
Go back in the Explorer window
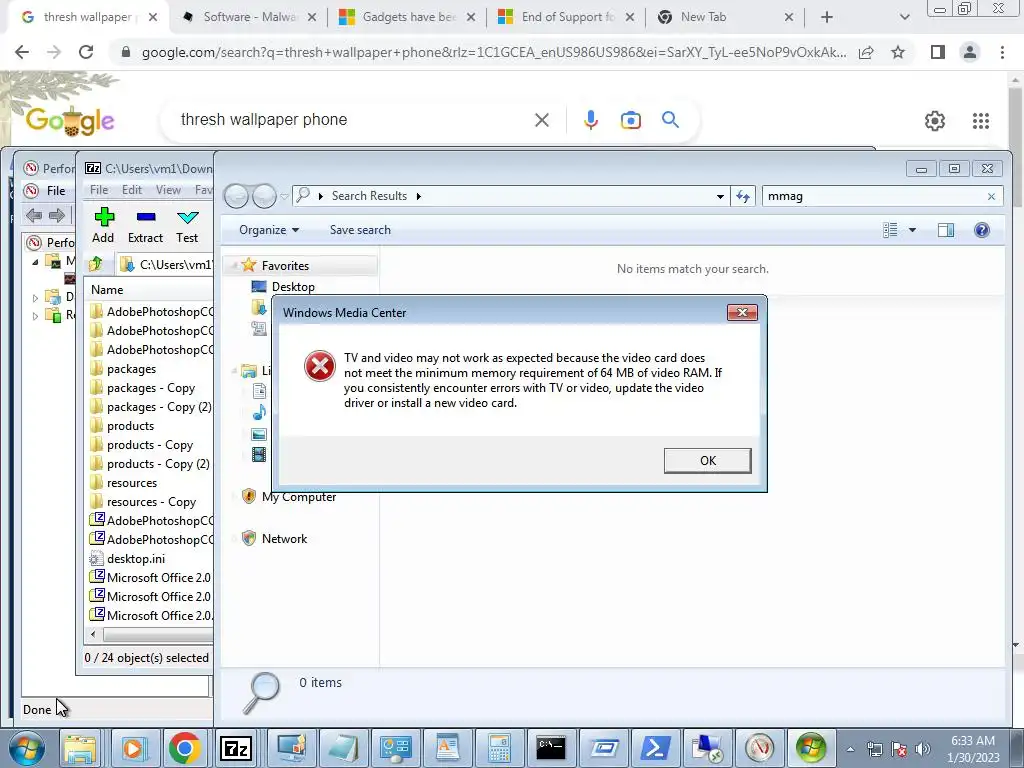(x=236, y=196)
